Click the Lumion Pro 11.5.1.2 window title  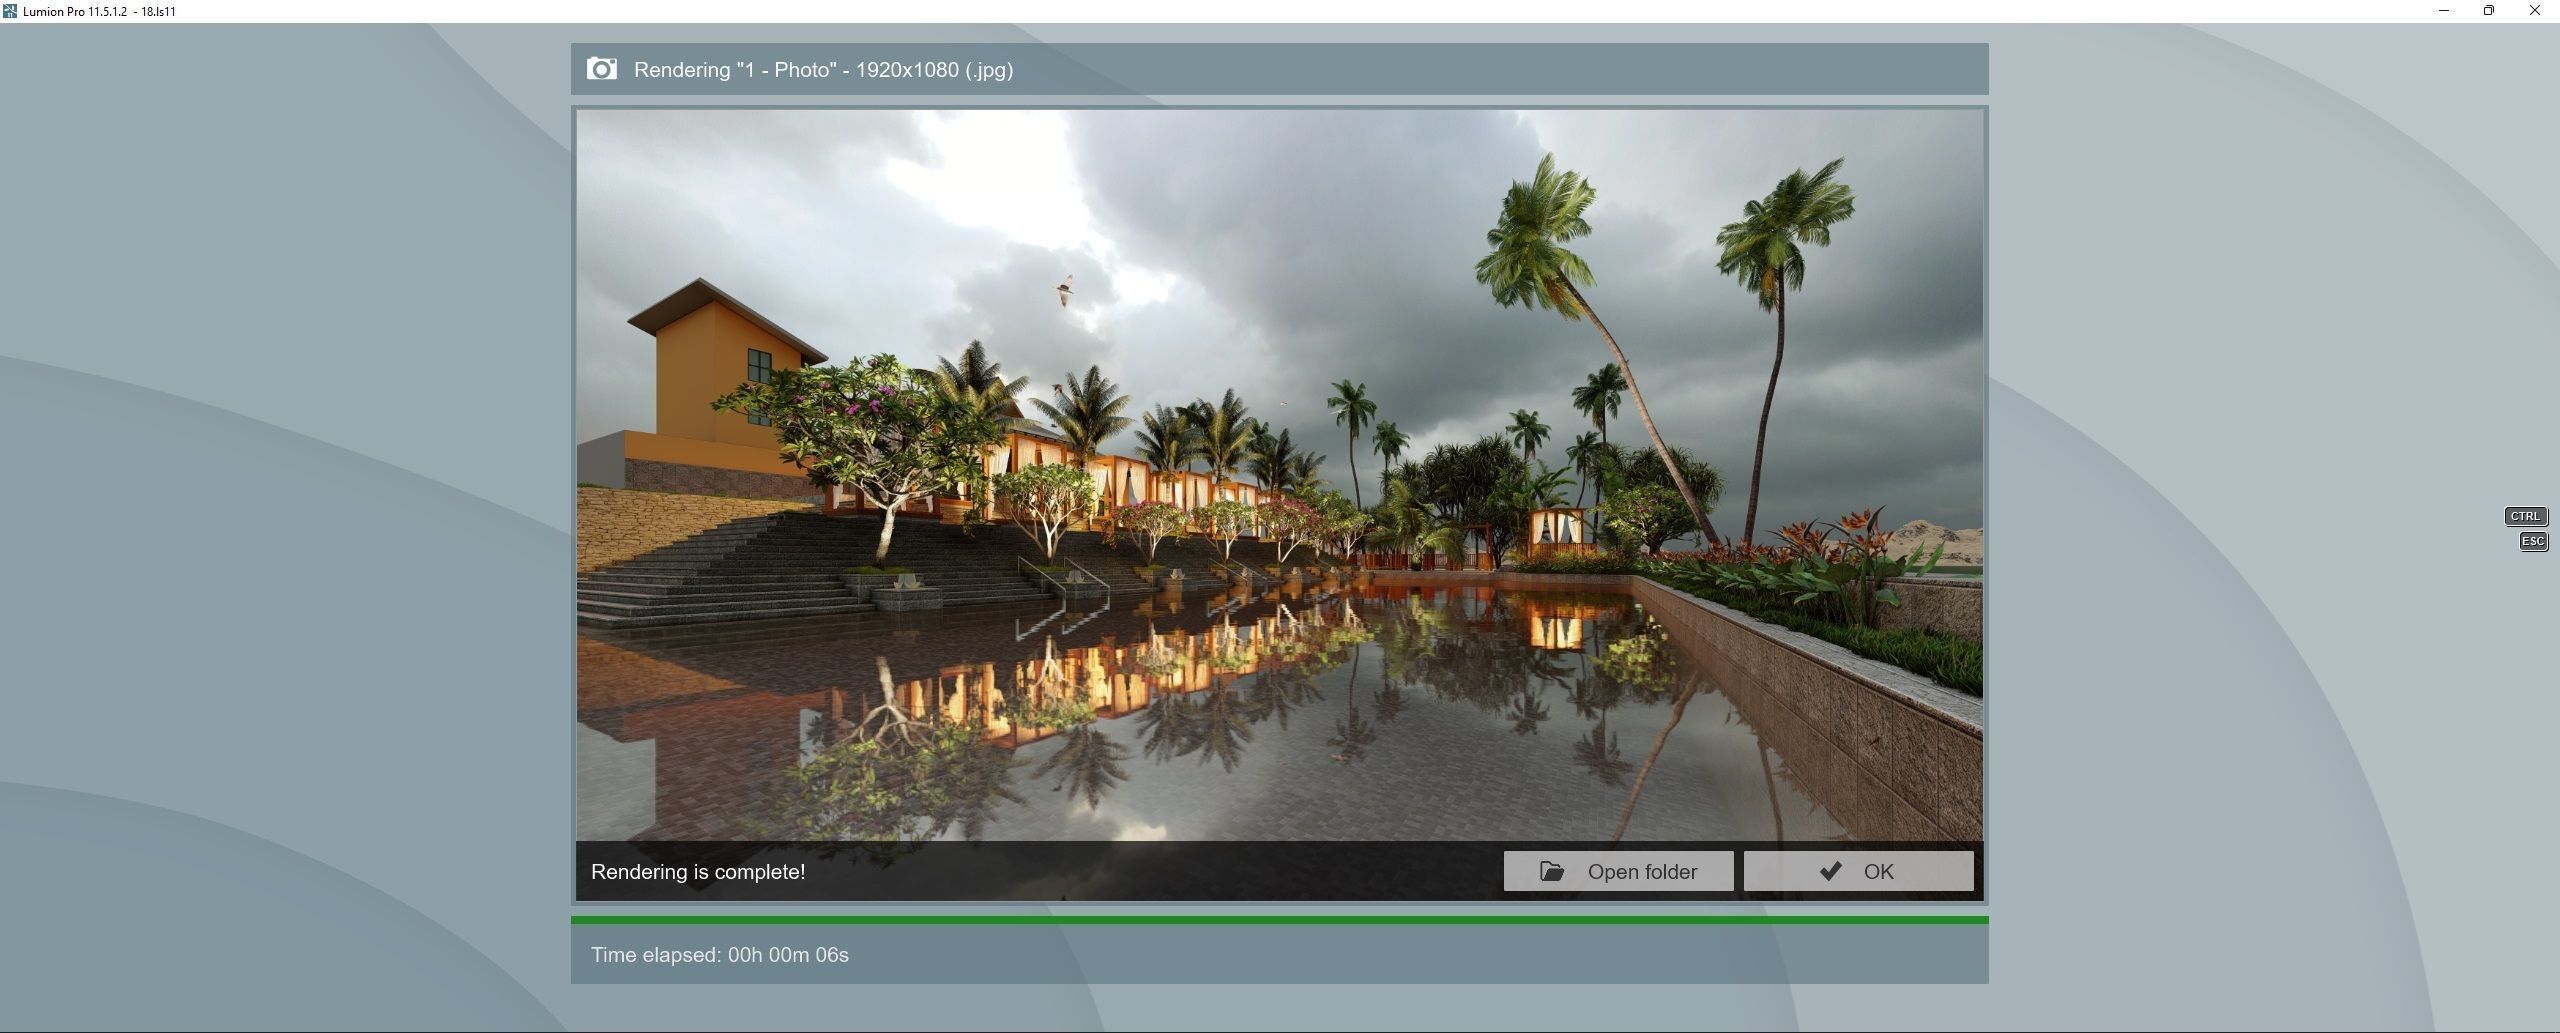99,11
